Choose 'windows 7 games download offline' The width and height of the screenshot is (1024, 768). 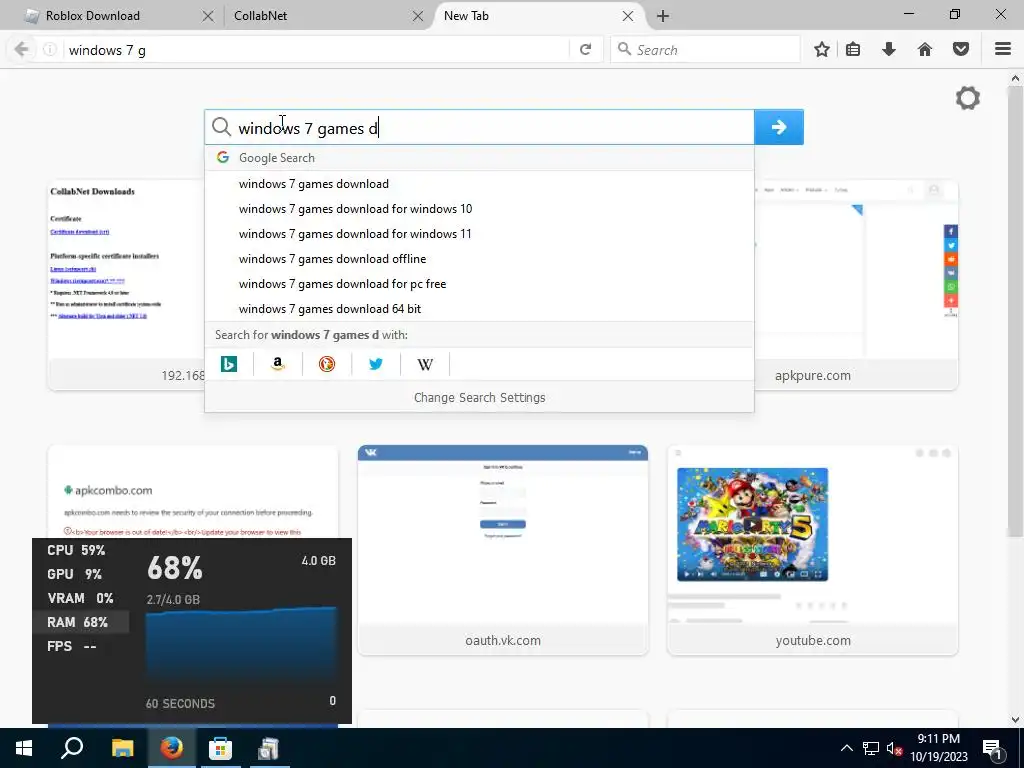coord(479,259)
